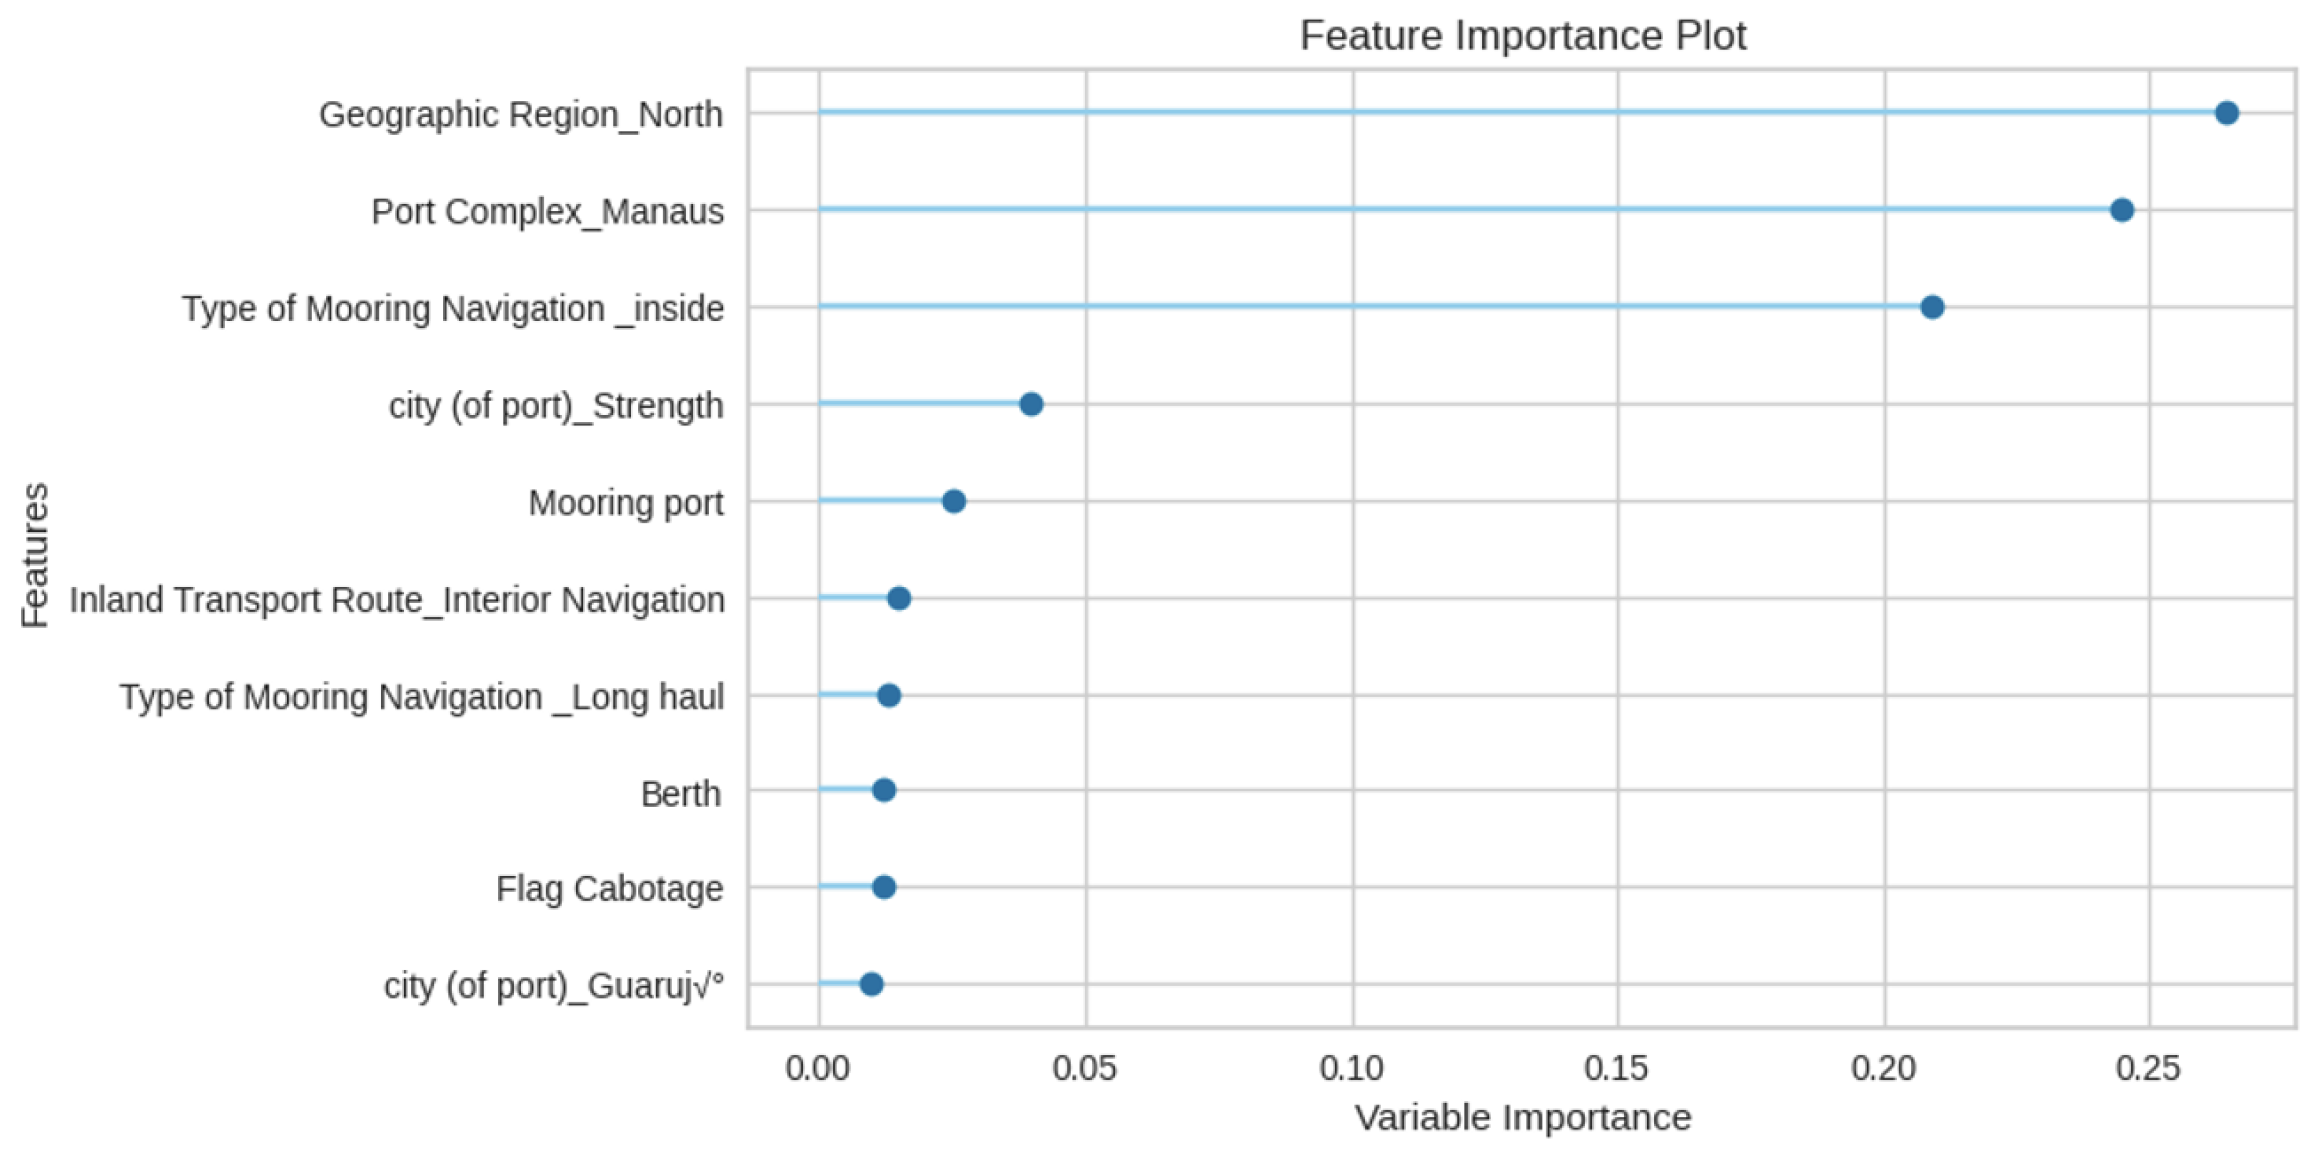Screen dimensions: 2317x1152
Task: Click the Geographic Region_North data point
Action: click(2226, 113)
